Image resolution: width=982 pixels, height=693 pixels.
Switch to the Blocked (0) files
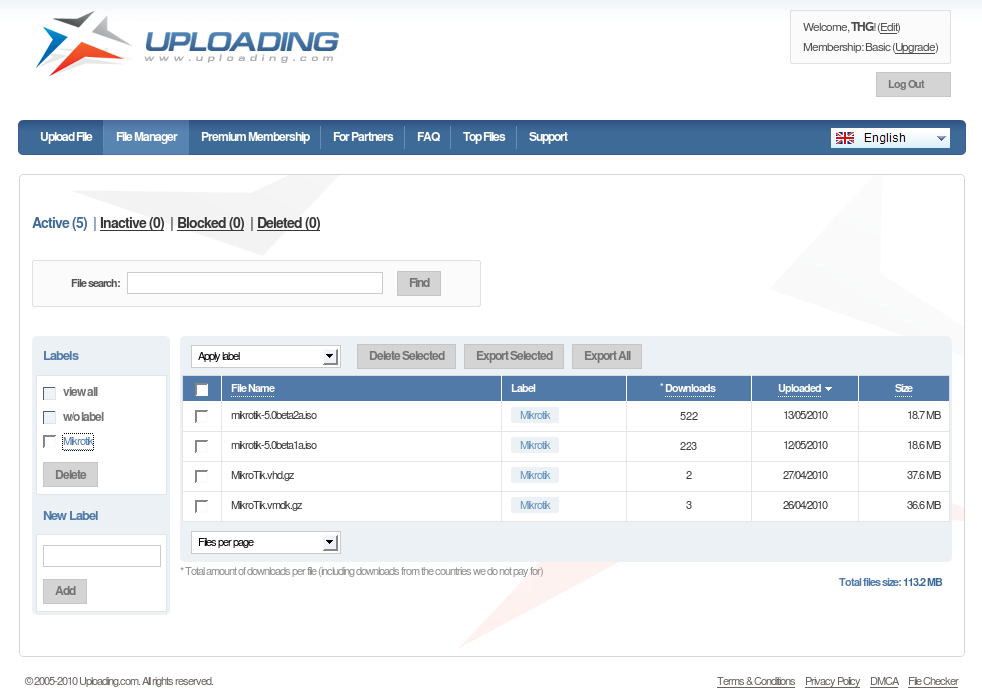pos(210,223)
